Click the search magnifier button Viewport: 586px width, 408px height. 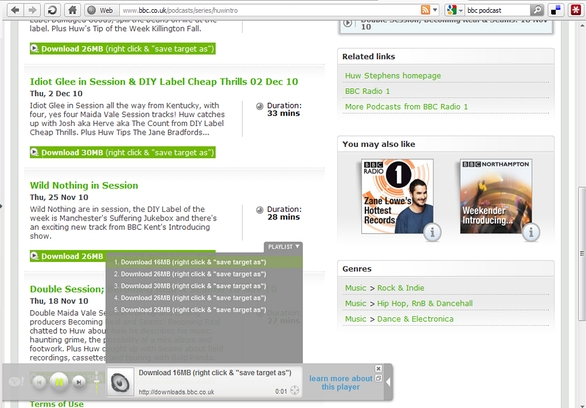click(x=537, y=10)
